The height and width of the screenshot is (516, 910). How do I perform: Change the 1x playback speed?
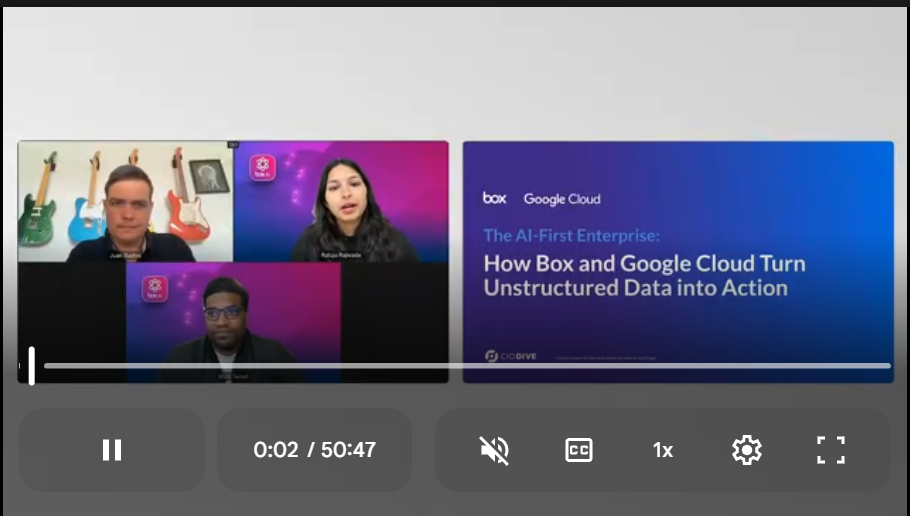click(x=663, y=450)
